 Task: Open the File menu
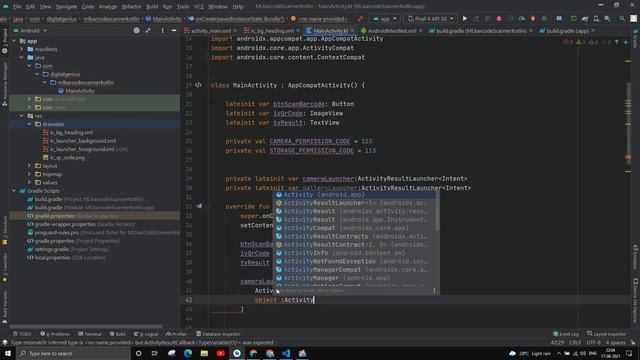pyautogui.click(x=17, y=7)
